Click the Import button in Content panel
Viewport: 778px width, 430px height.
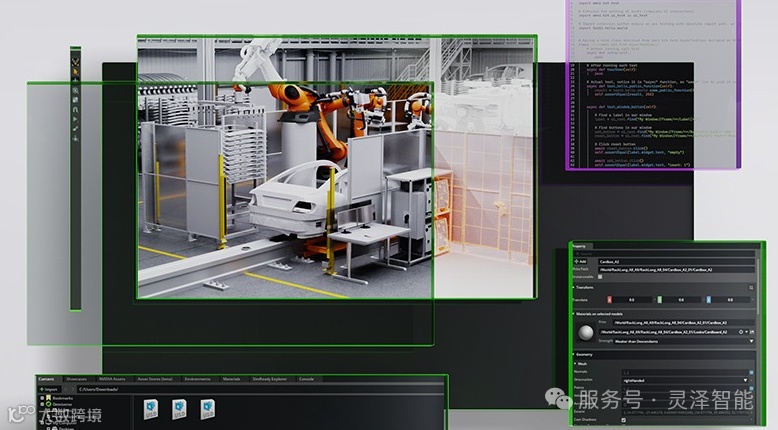click(x=50, y=389)
